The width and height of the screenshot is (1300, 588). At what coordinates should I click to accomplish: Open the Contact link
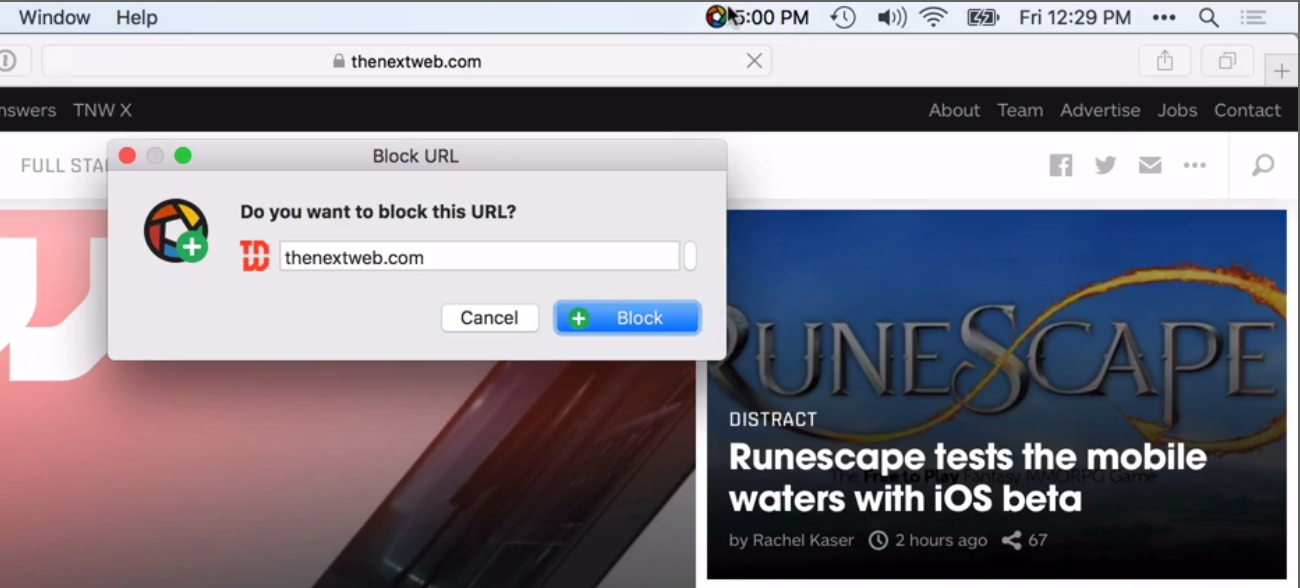[1247, 110]
